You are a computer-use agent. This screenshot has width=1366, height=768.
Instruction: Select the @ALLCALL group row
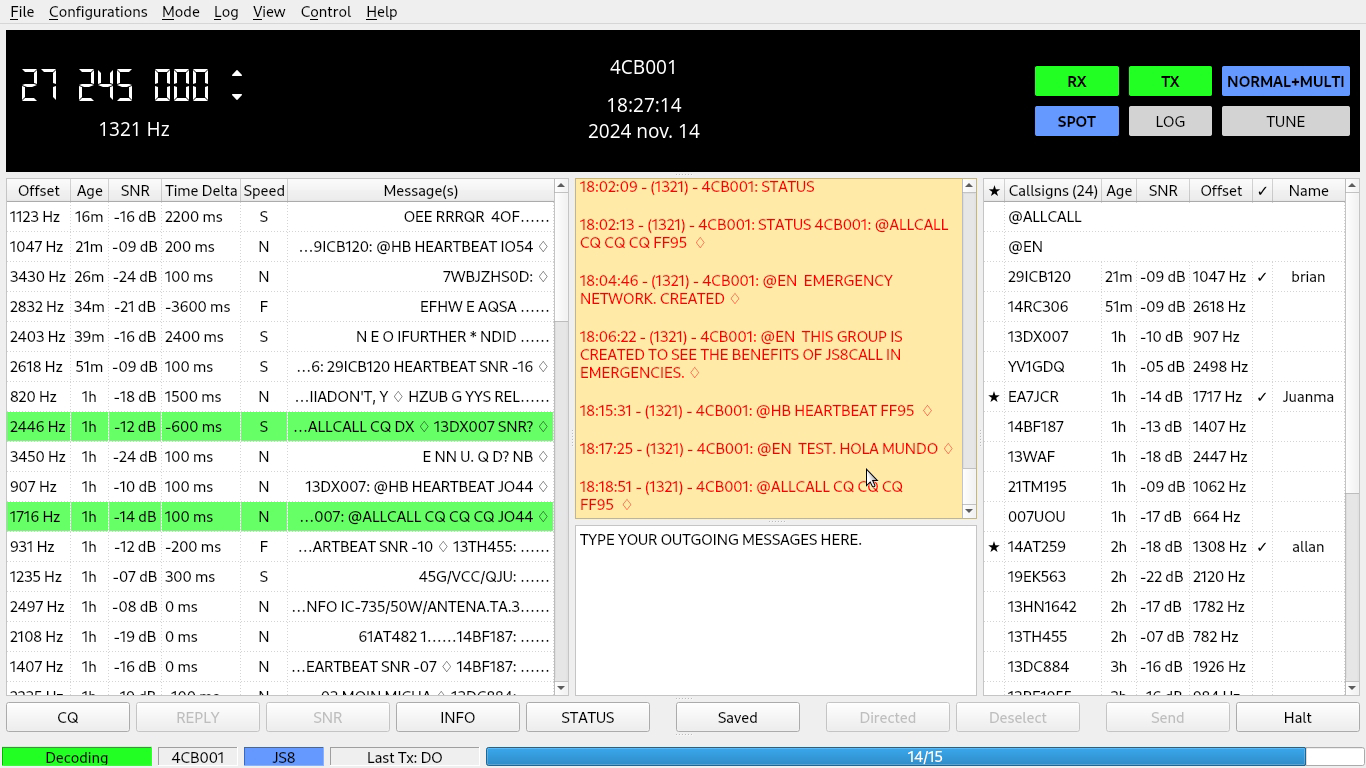(x=1165, y=217)
